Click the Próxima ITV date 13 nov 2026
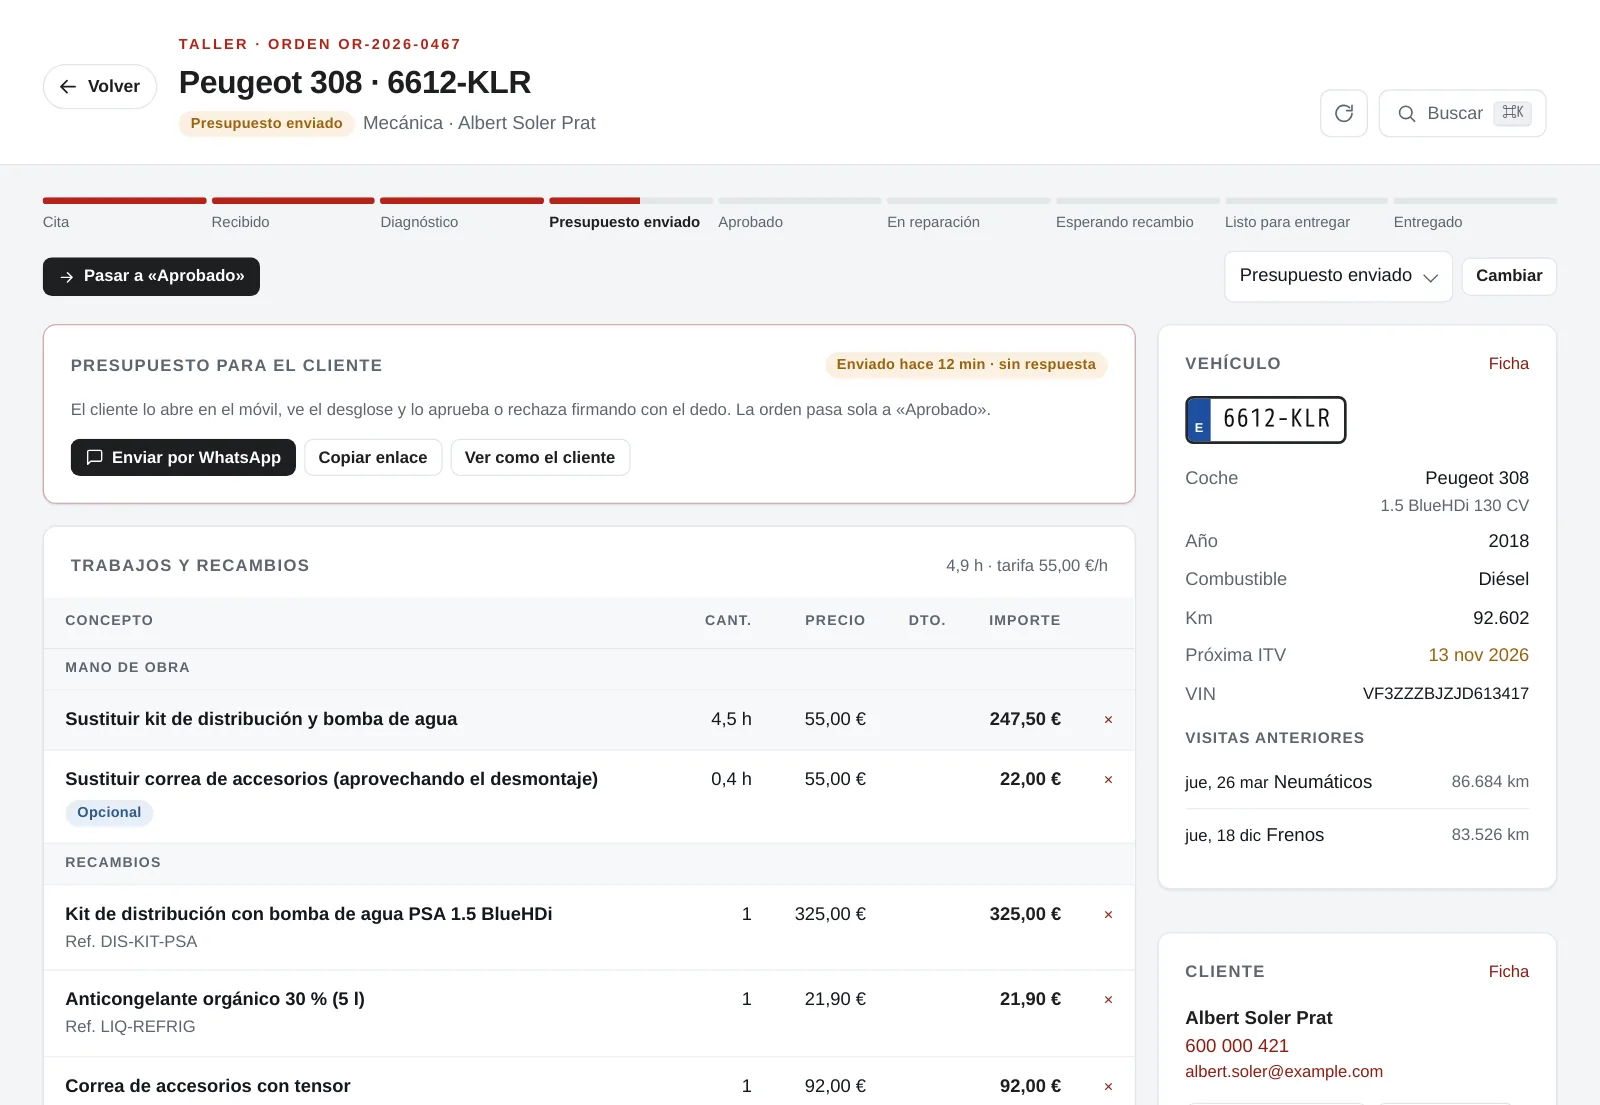The width and height of the screenshot is (1600, 1105). coord(1478,656)
